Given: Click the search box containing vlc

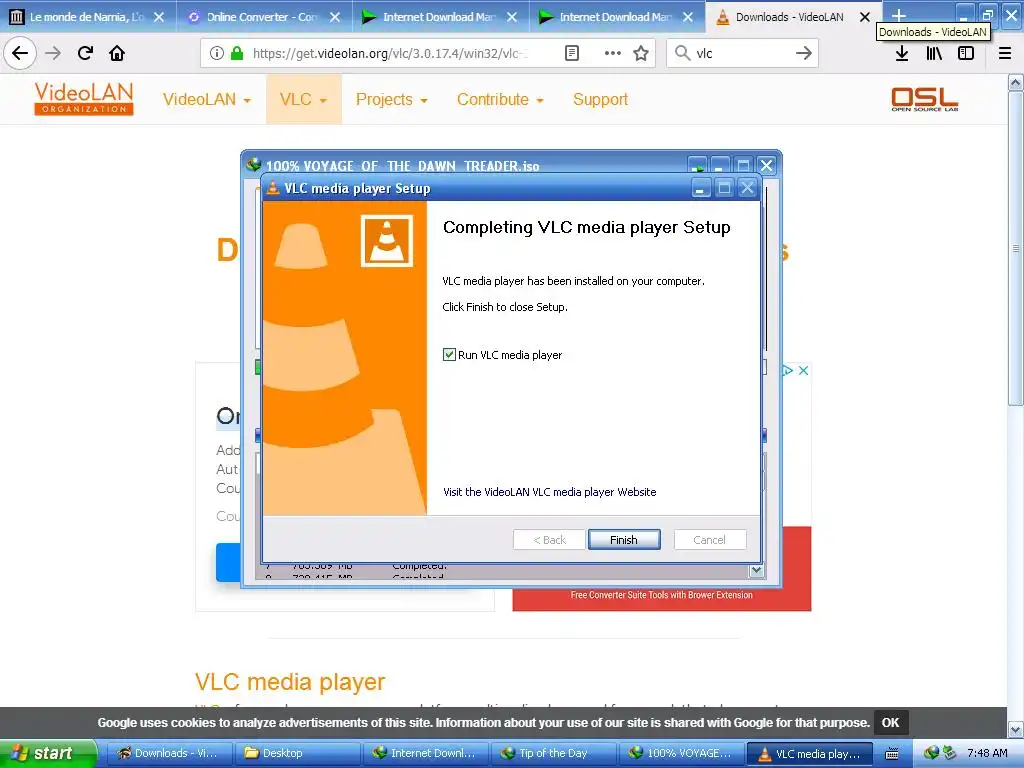Looking at the screenshot, I should (743, 53).
